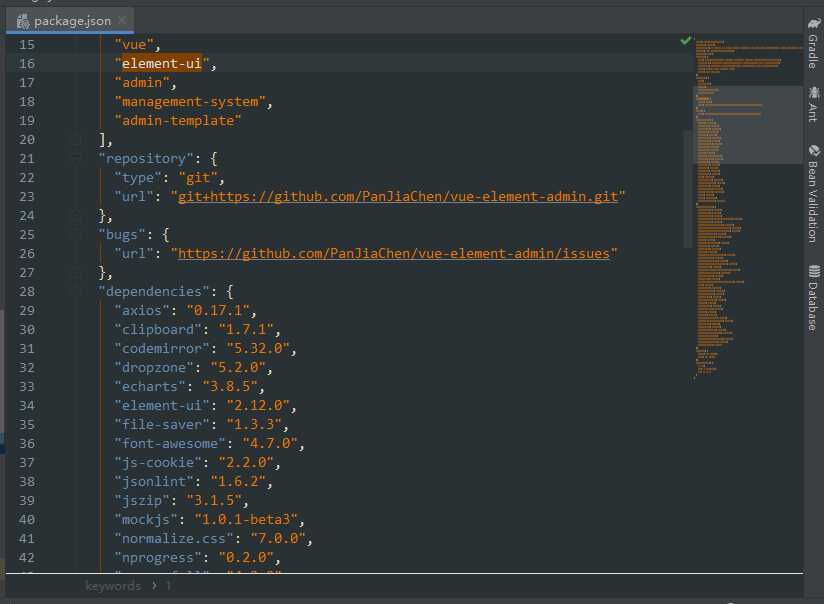Click the "management-system" keyword
Image resolution: width=824 pixels, height=604 pixels.
(190, 101)
